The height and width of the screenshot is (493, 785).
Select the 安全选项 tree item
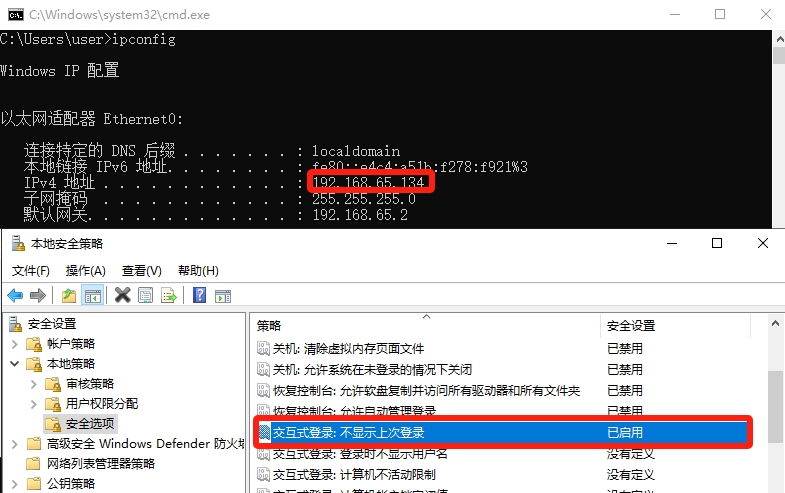coord(90,424)
